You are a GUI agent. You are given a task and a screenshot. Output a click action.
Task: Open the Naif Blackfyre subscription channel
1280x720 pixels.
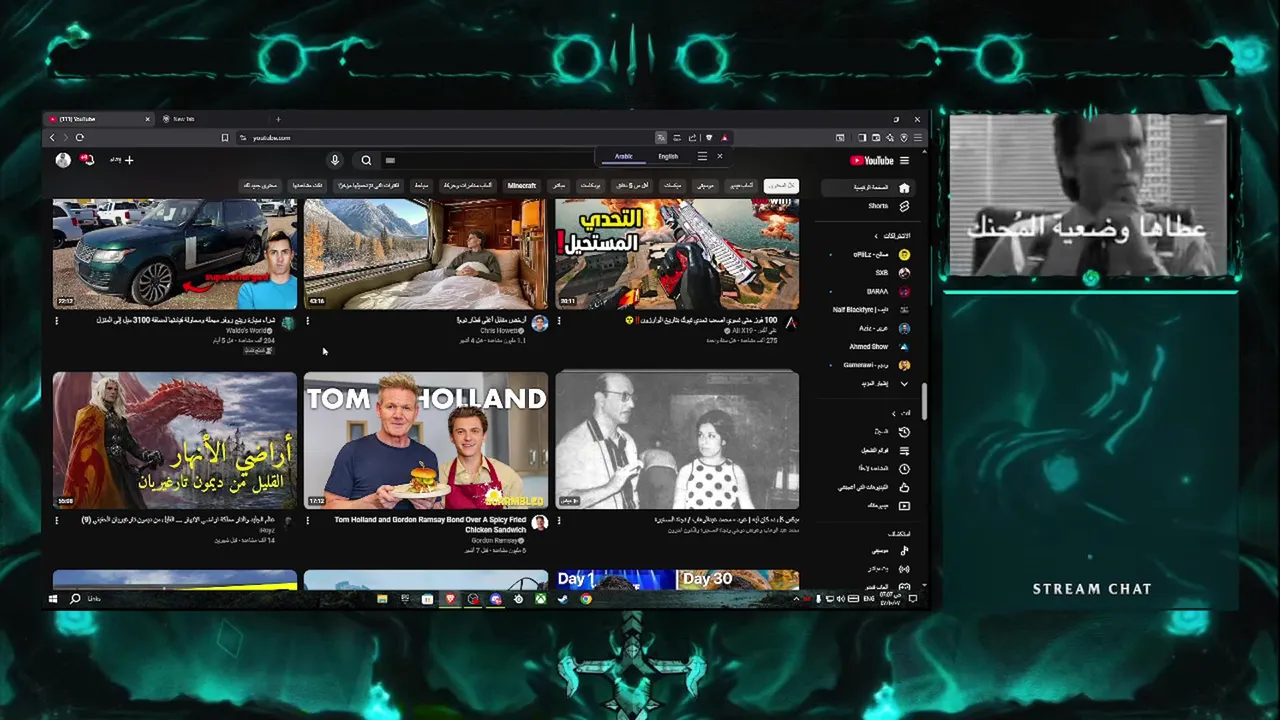(869, 310)
